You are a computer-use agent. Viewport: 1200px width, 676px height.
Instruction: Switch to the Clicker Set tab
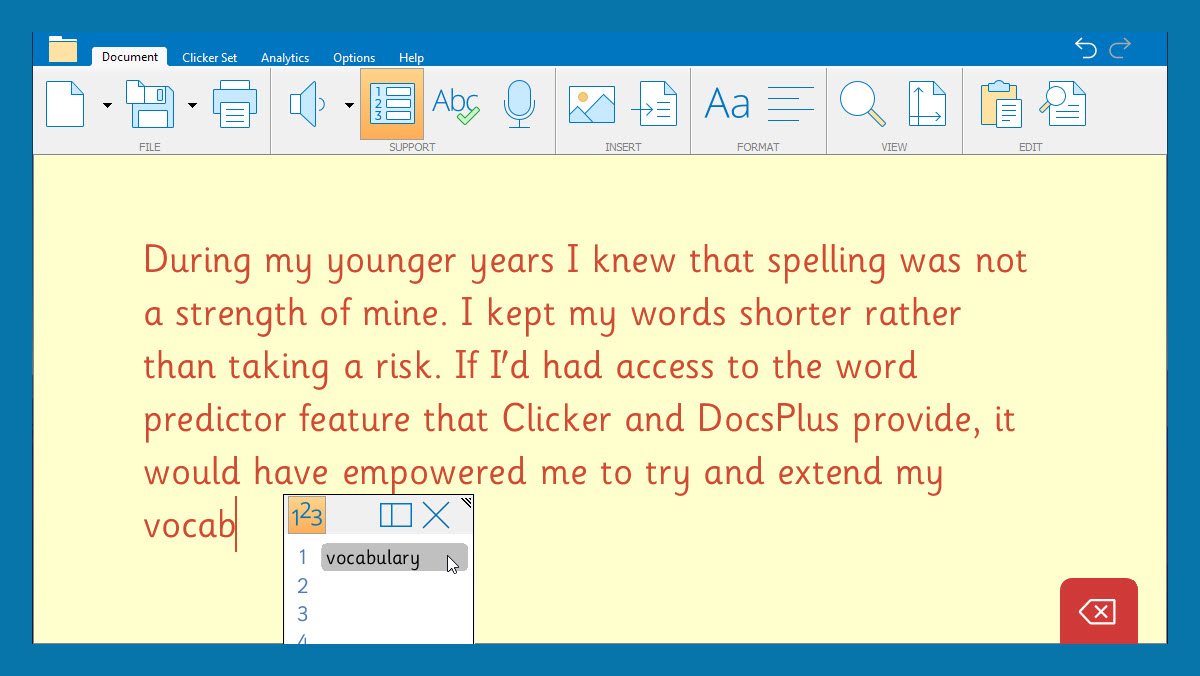[x=209, y=58]
